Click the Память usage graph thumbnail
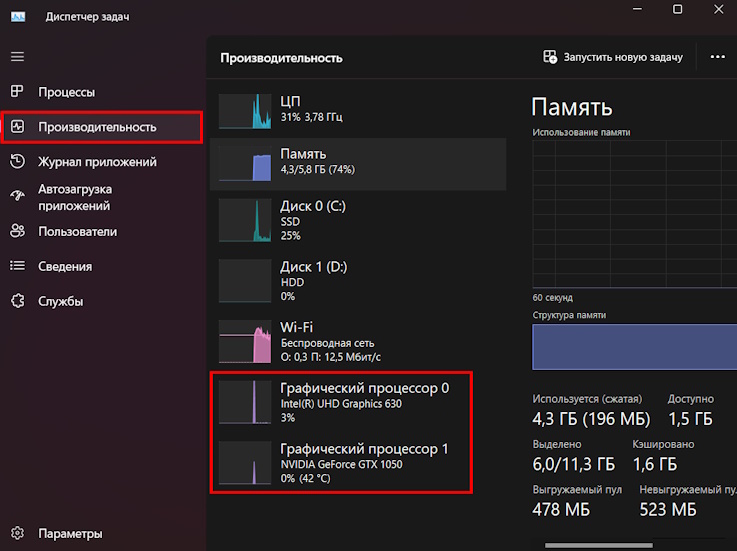737x551 pixels. [x=245, y=164]
